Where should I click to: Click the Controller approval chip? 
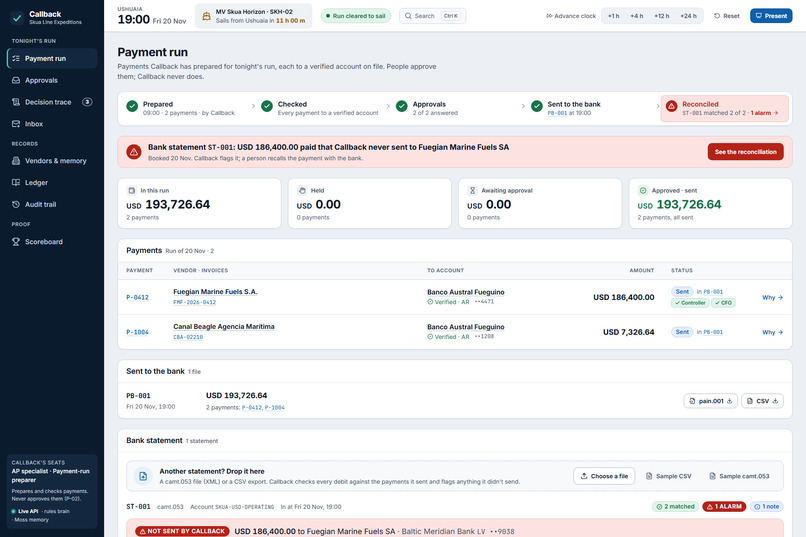tap(690, 303)
